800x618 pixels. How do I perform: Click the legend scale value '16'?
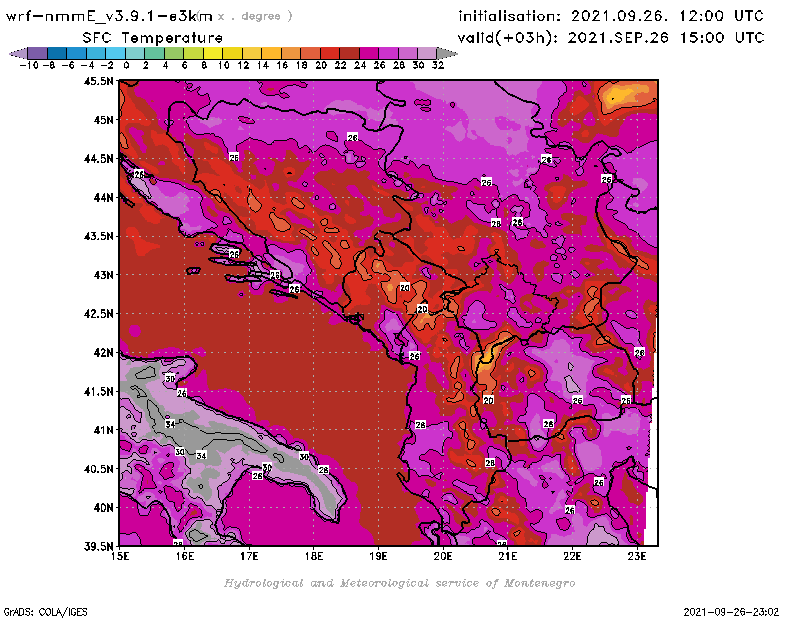pyautogui.click(x=282, y=66)
